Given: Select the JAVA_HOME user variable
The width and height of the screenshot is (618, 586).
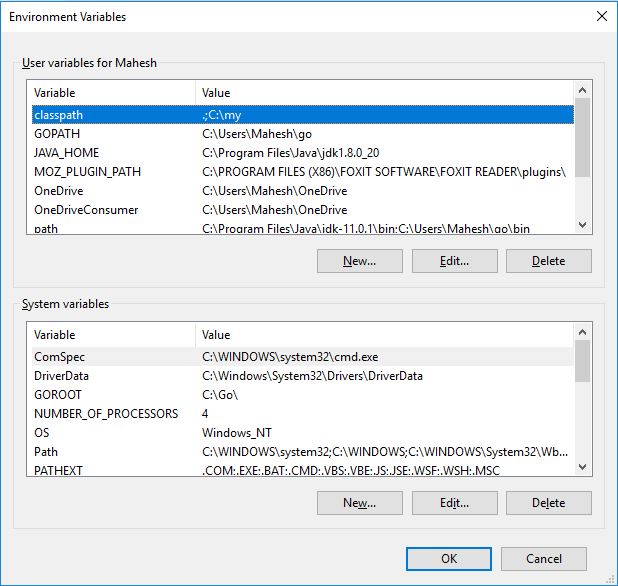Looking at the screenshot, I should (303, 153).
